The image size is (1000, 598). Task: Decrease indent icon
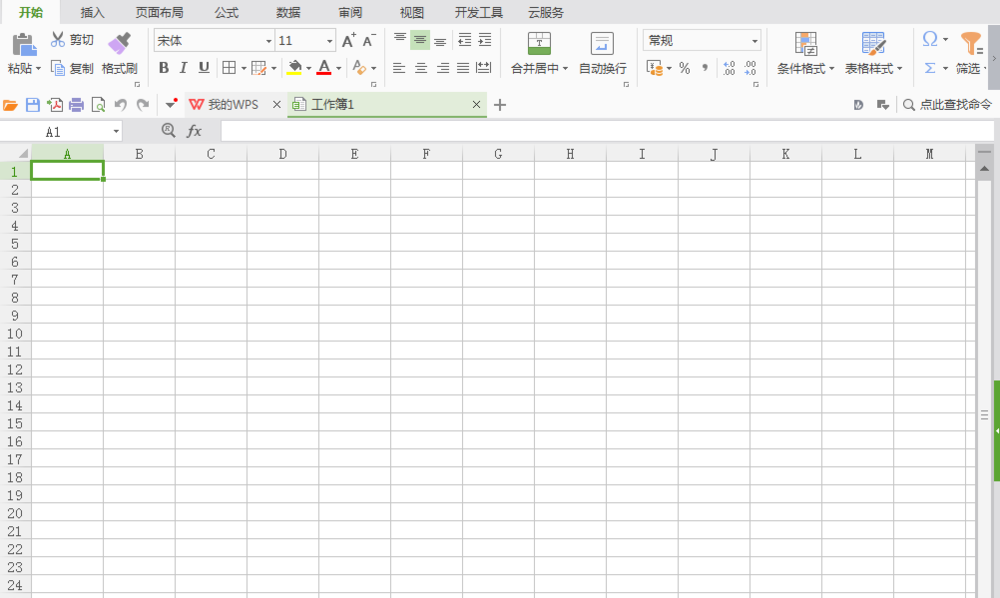465,40
